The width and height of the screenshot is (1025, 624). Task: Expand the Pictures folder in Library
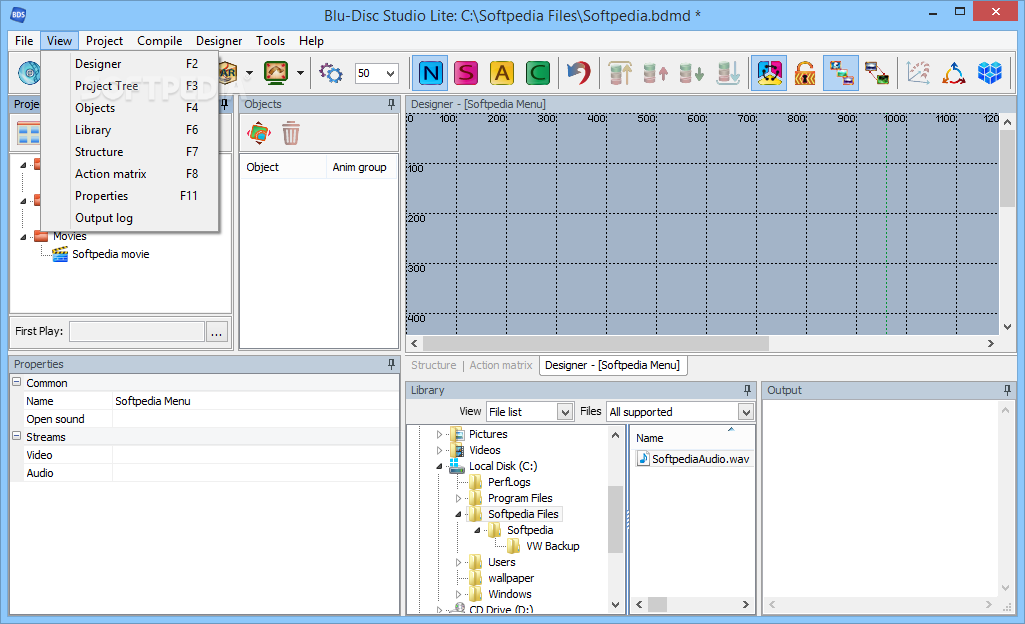click(x=439, y=434)
